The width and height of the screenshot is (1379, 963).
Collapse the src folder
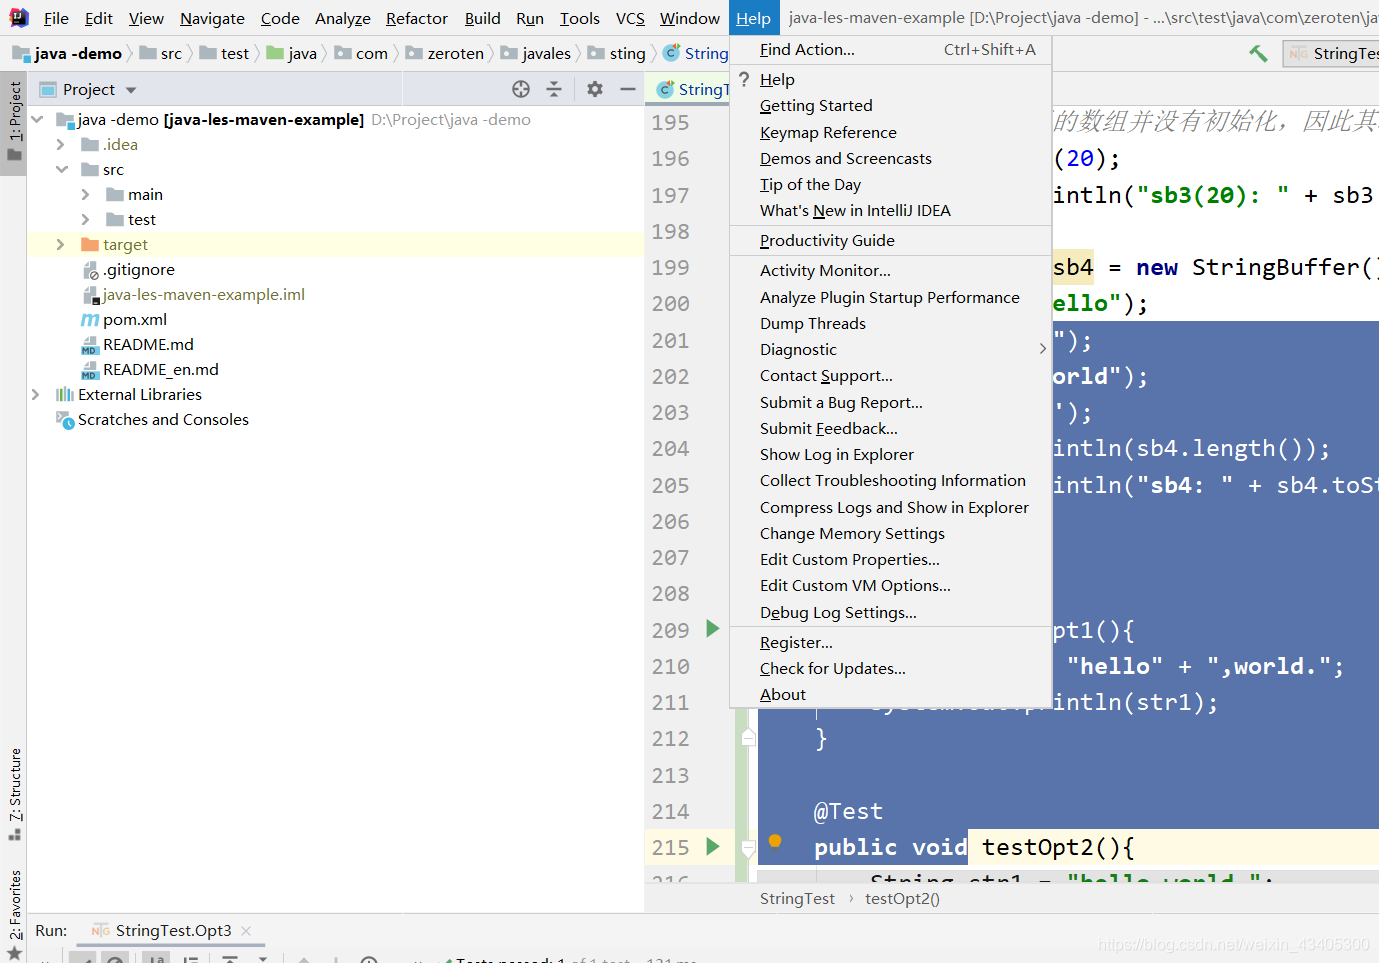pyautogui.click(x=61, y=170)
